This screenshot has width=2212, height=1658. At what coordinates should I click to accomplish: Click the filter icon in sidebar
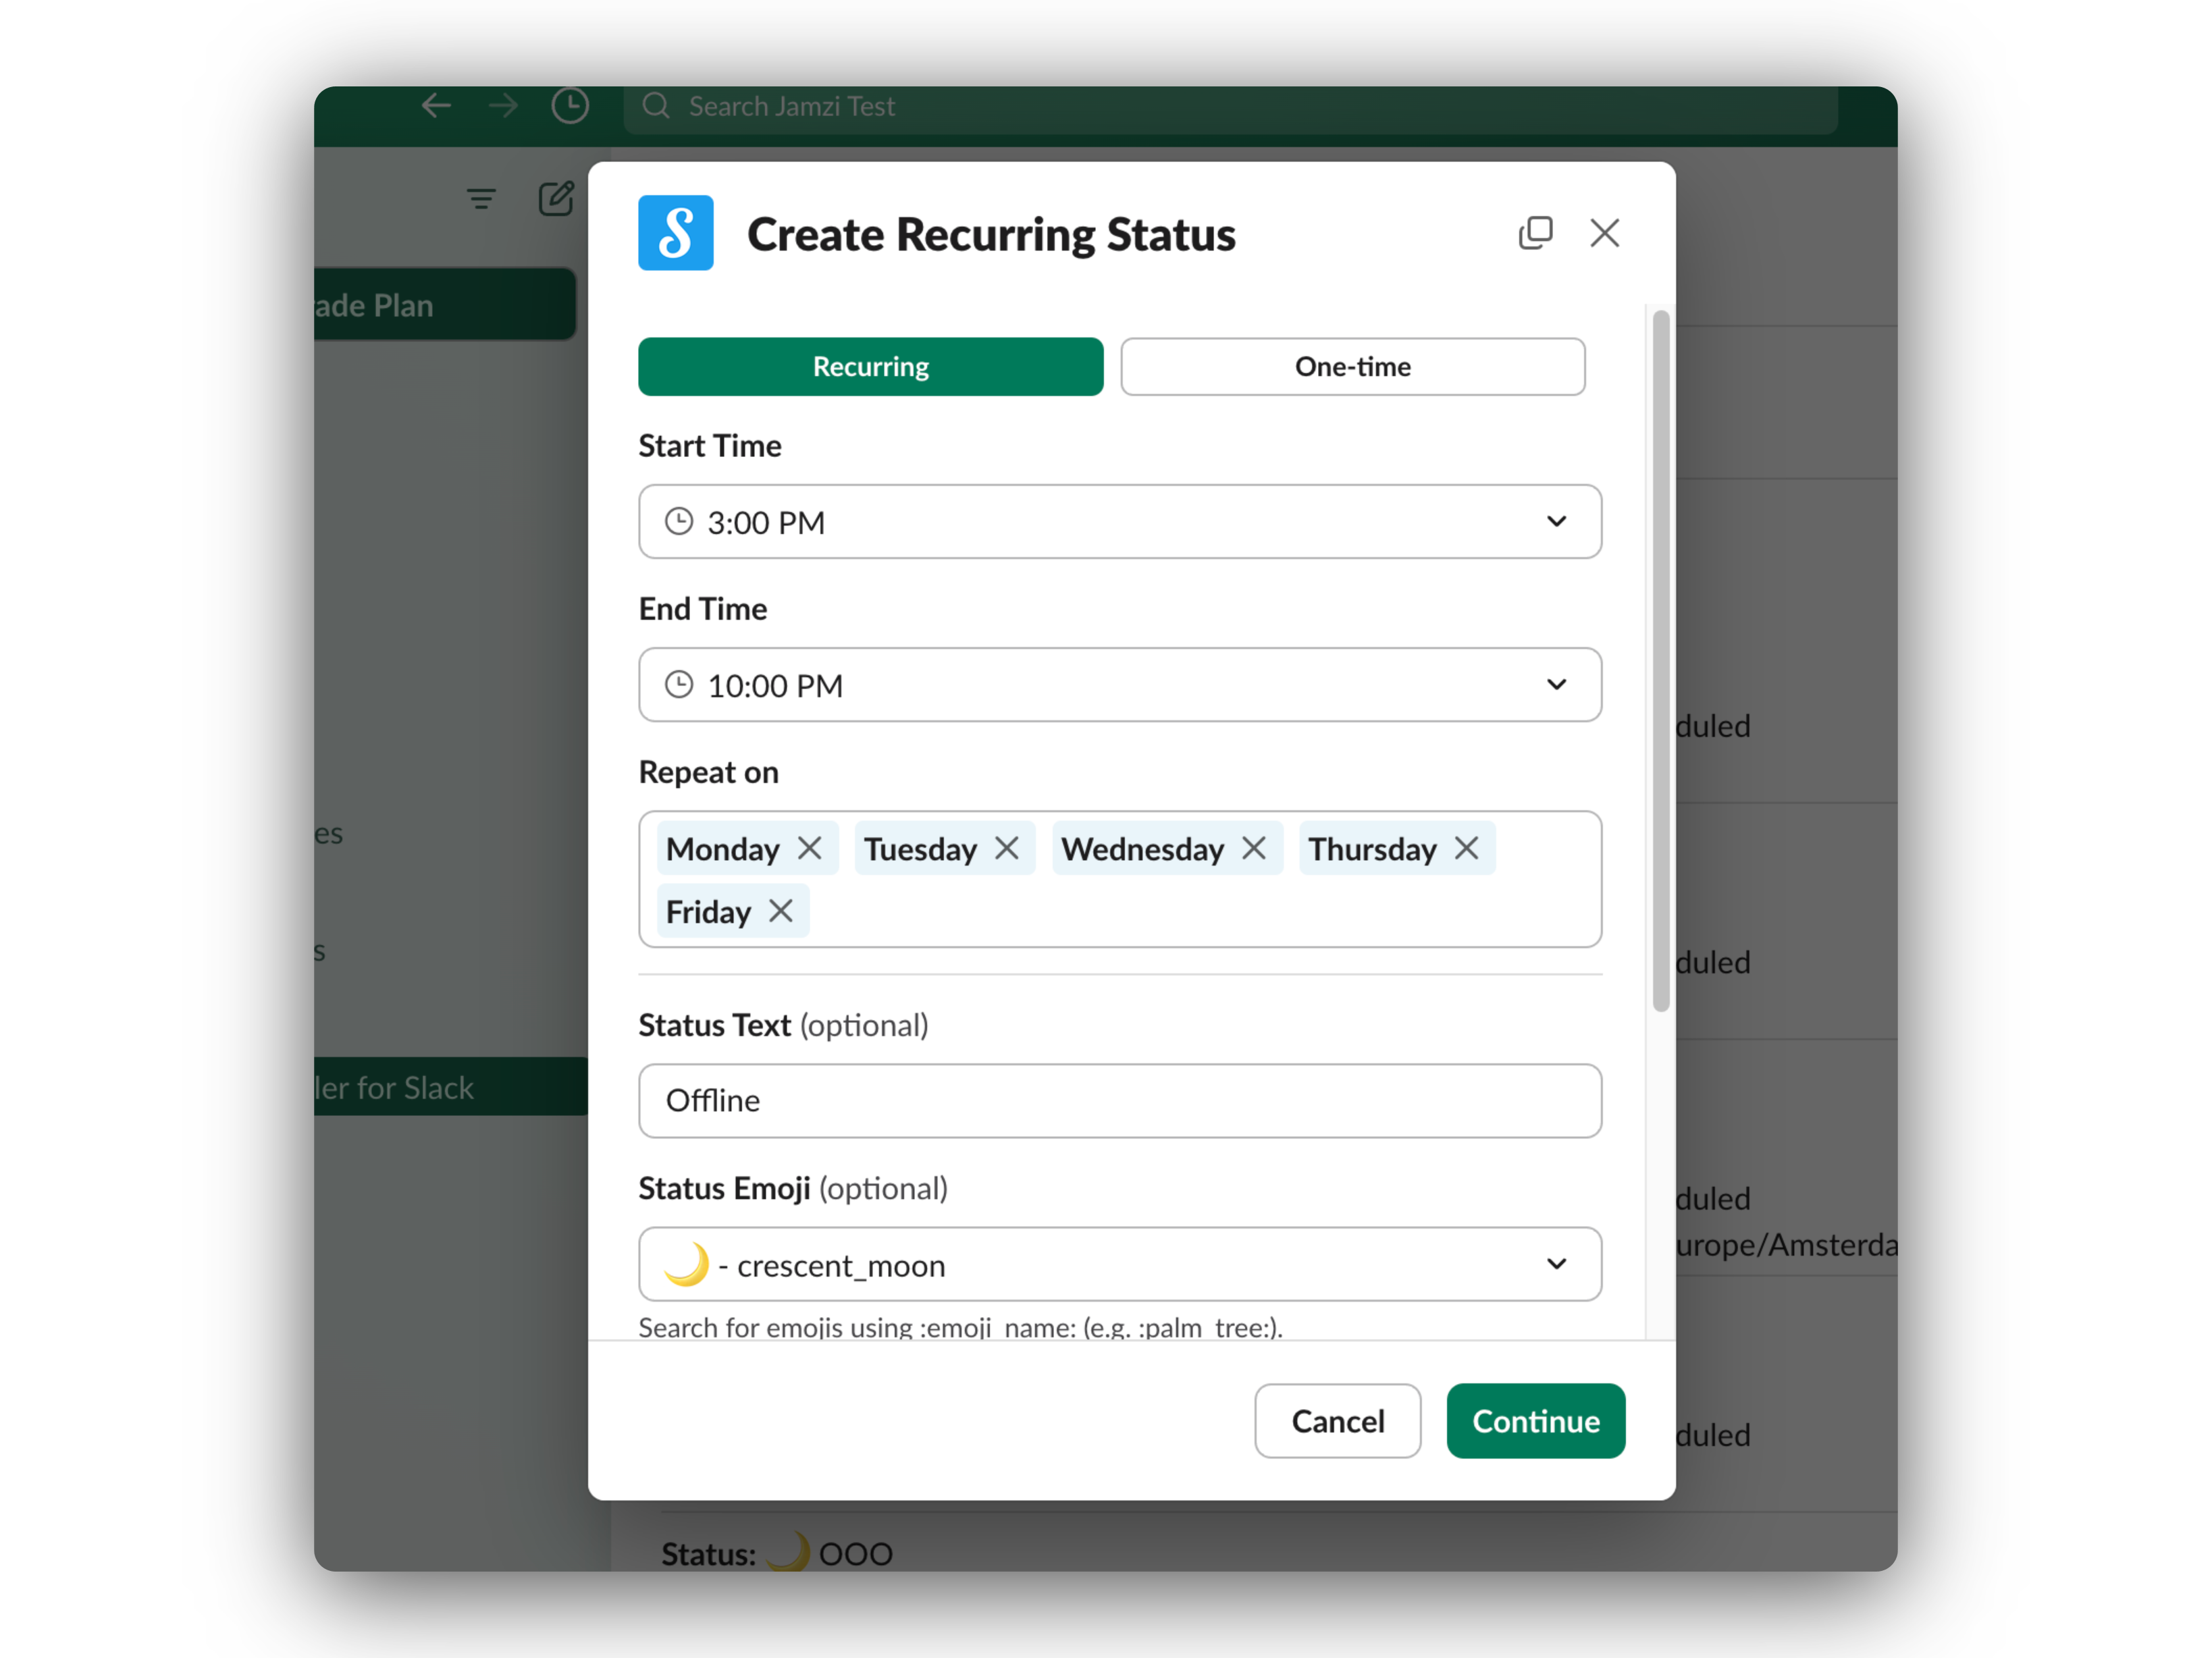coord(481,199)
